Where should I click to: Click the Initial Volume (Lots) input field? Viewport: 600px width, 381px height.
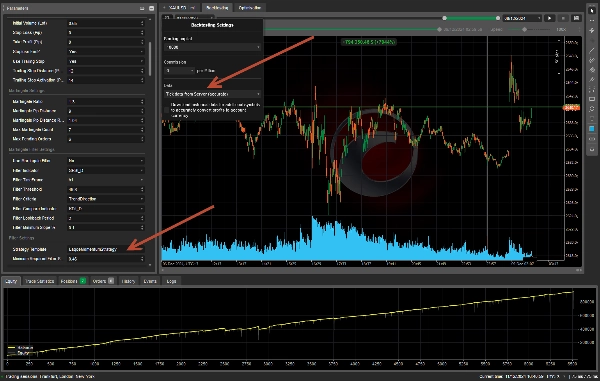coord(106,23)
